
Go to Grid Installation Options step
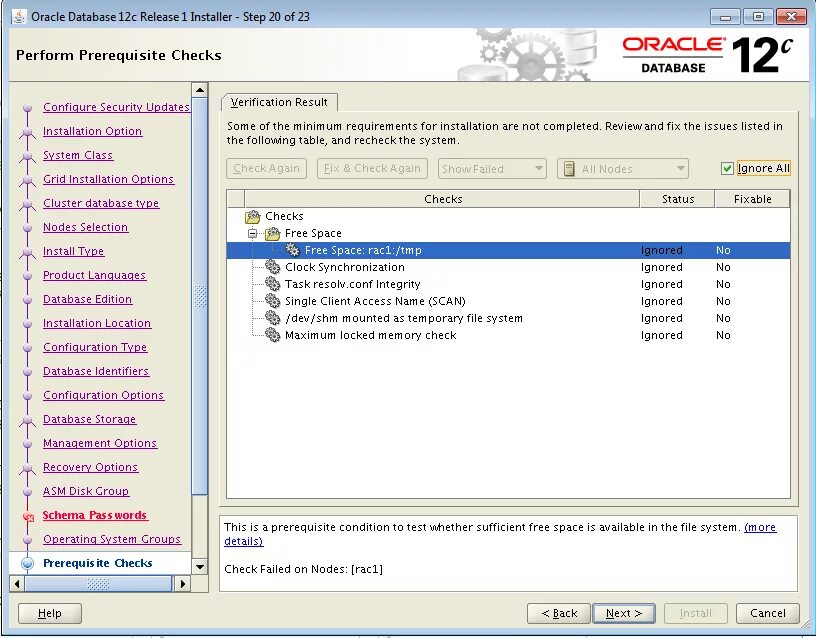tap(108, 179)
